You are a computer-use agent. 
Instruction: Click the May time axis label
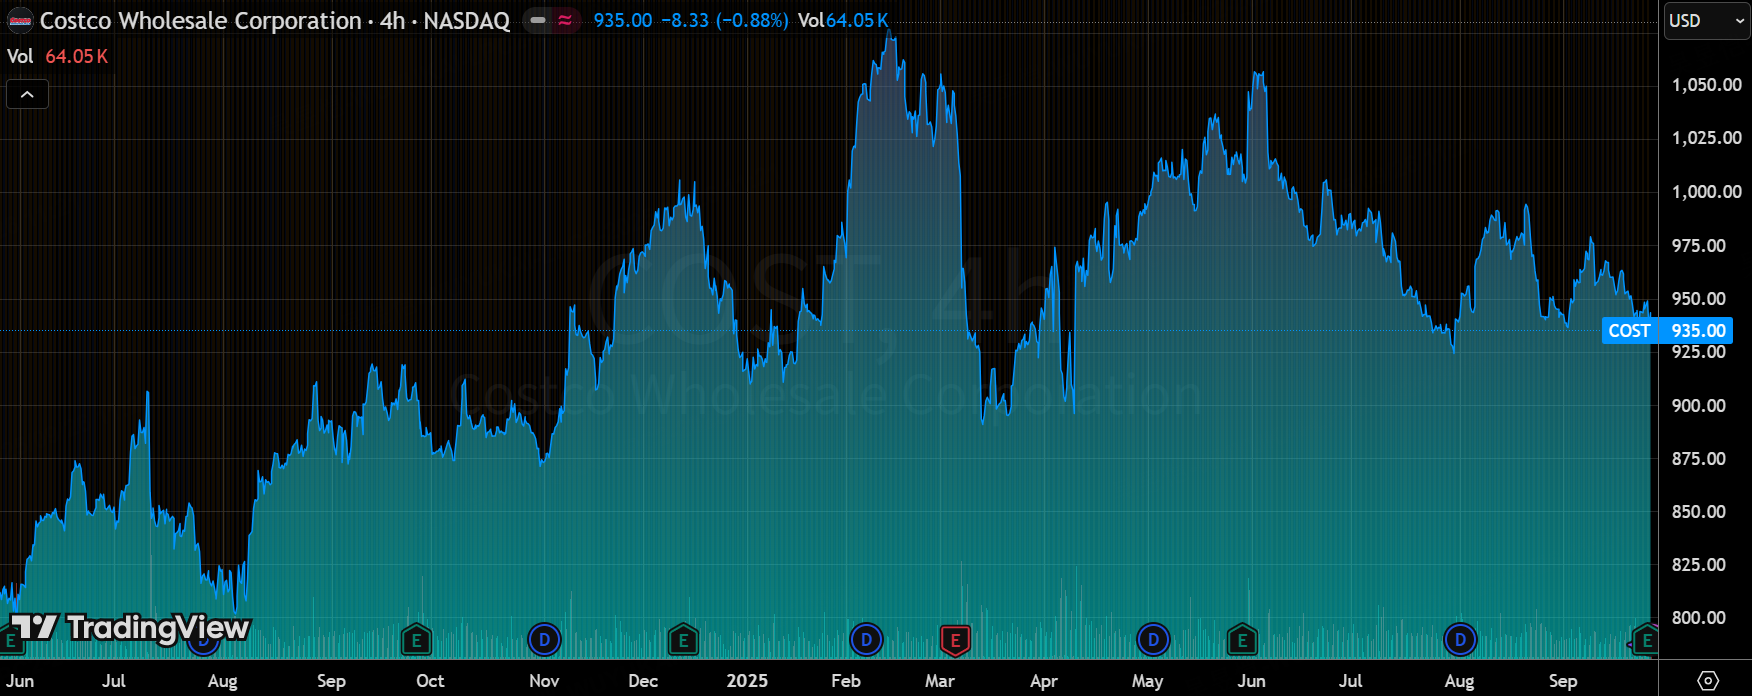(1148, 681)
